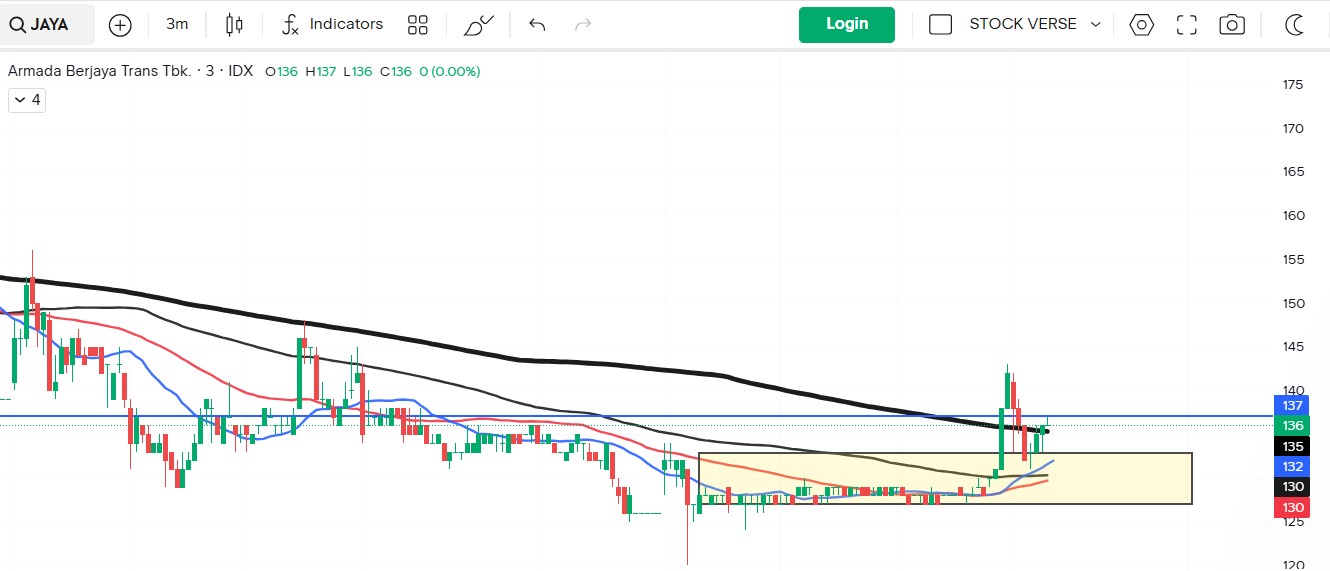Open chart settings hexagon icon
The image size is (1330, 571).
click(1142, 25)
